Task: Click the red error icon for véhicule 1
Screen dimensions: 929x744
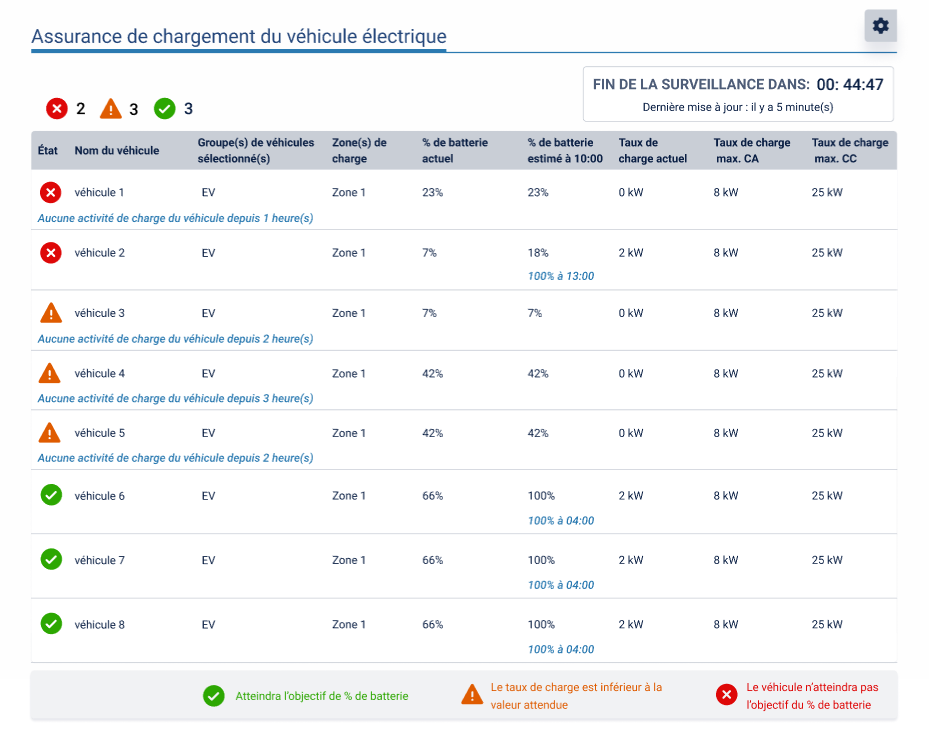Action: point(51,192)
